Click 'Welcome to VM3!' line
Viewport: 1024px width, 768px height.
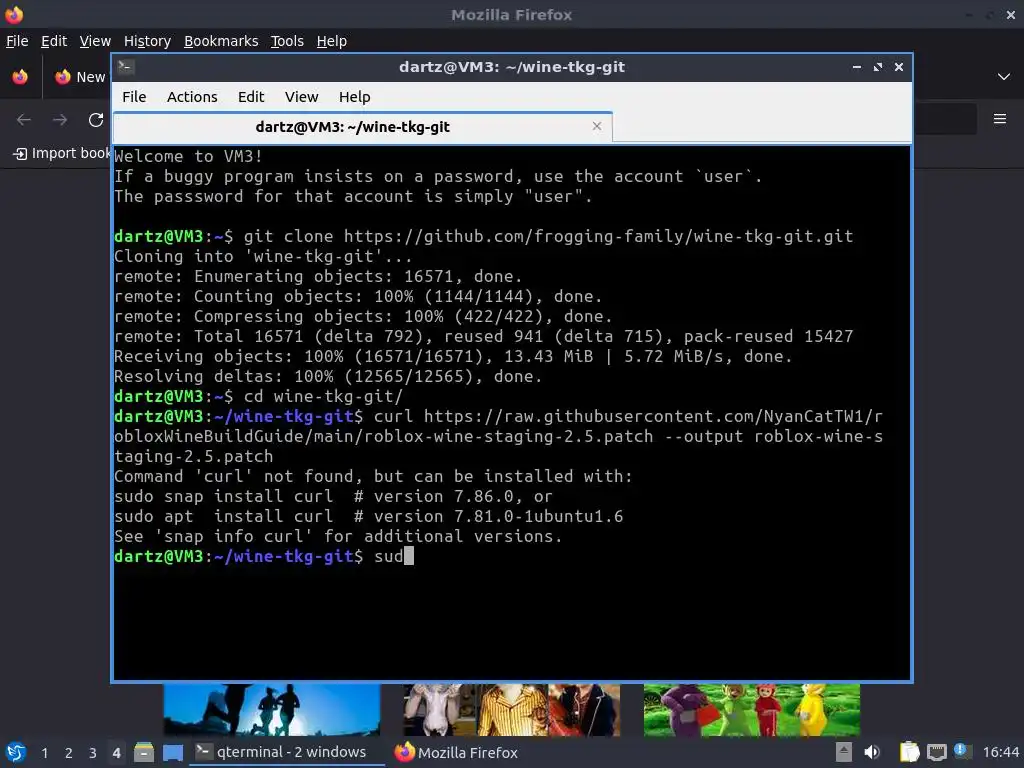coord(188,156)
